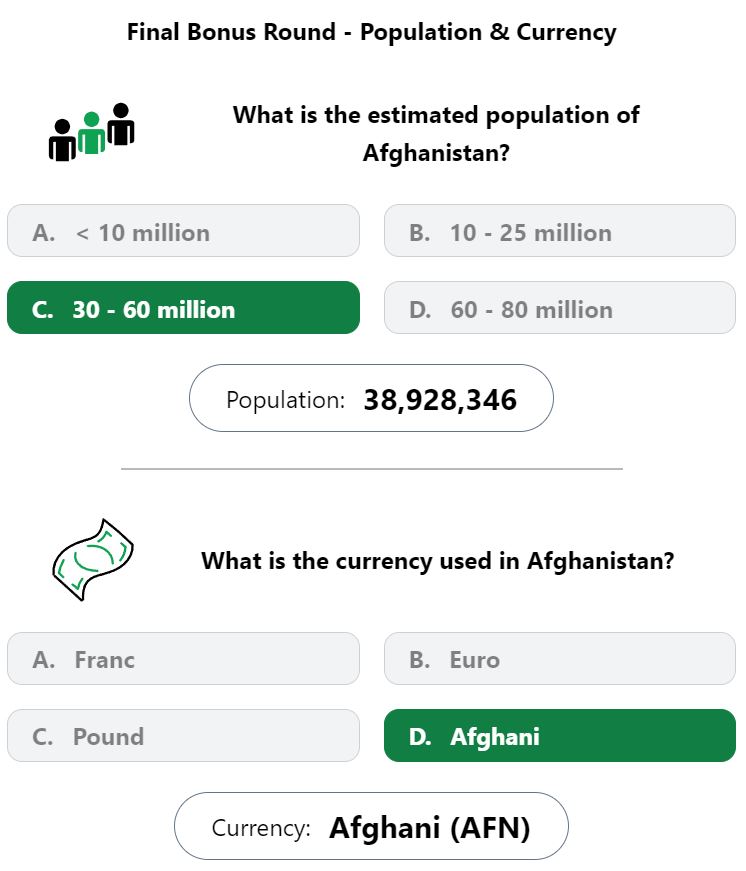Select currency answer A. Franc
The width and height of the screenshot is (746, 871).
pyautogui.click(x=183, y=659)
